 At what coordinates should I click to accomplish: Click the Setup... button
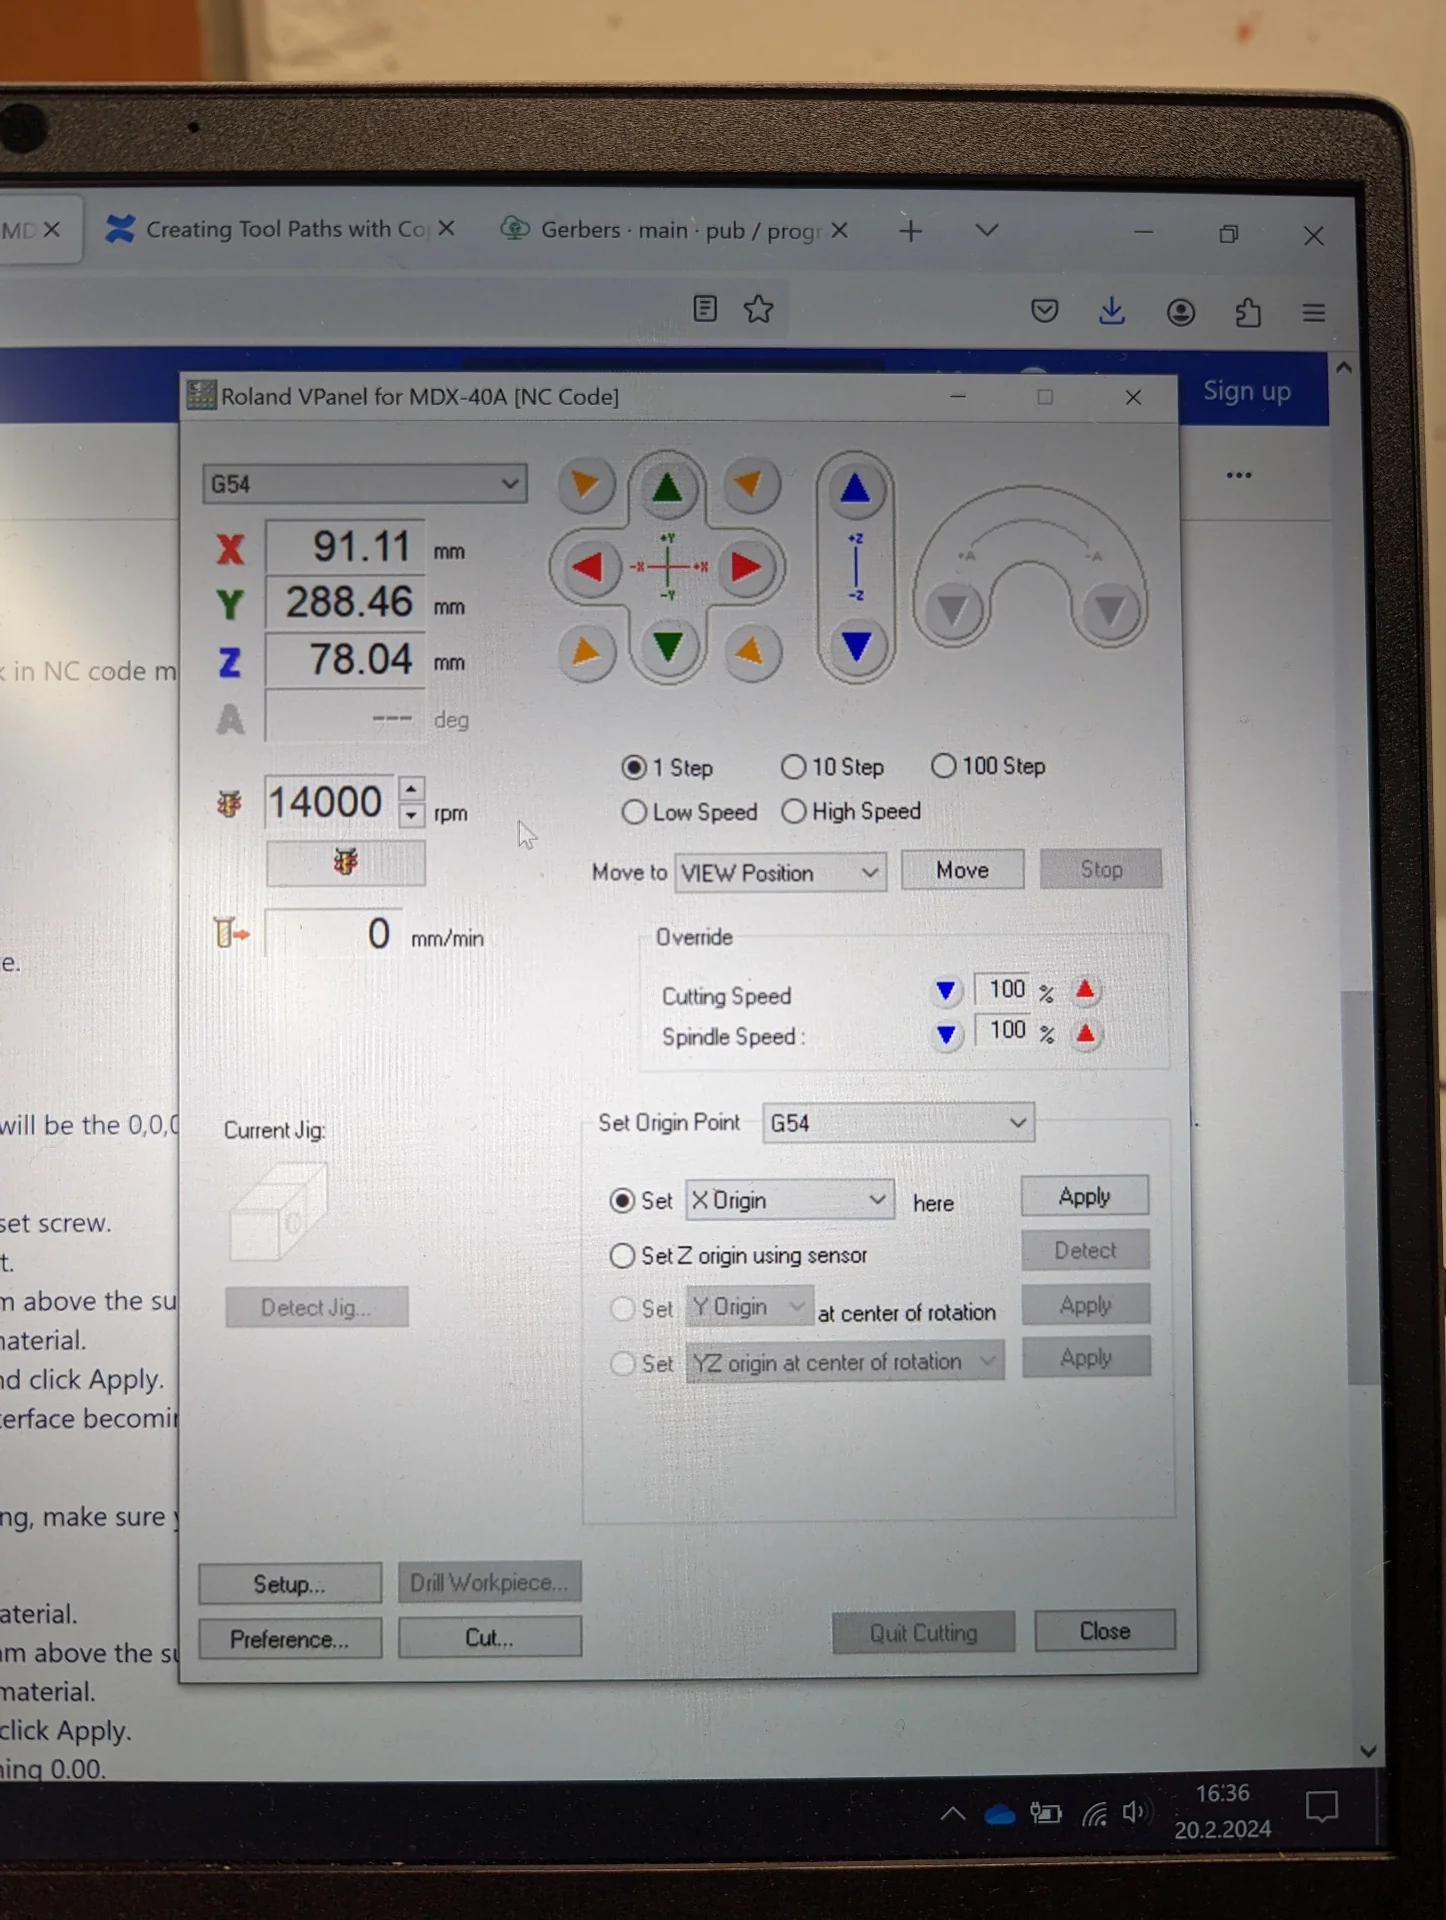pos(289,1584)
